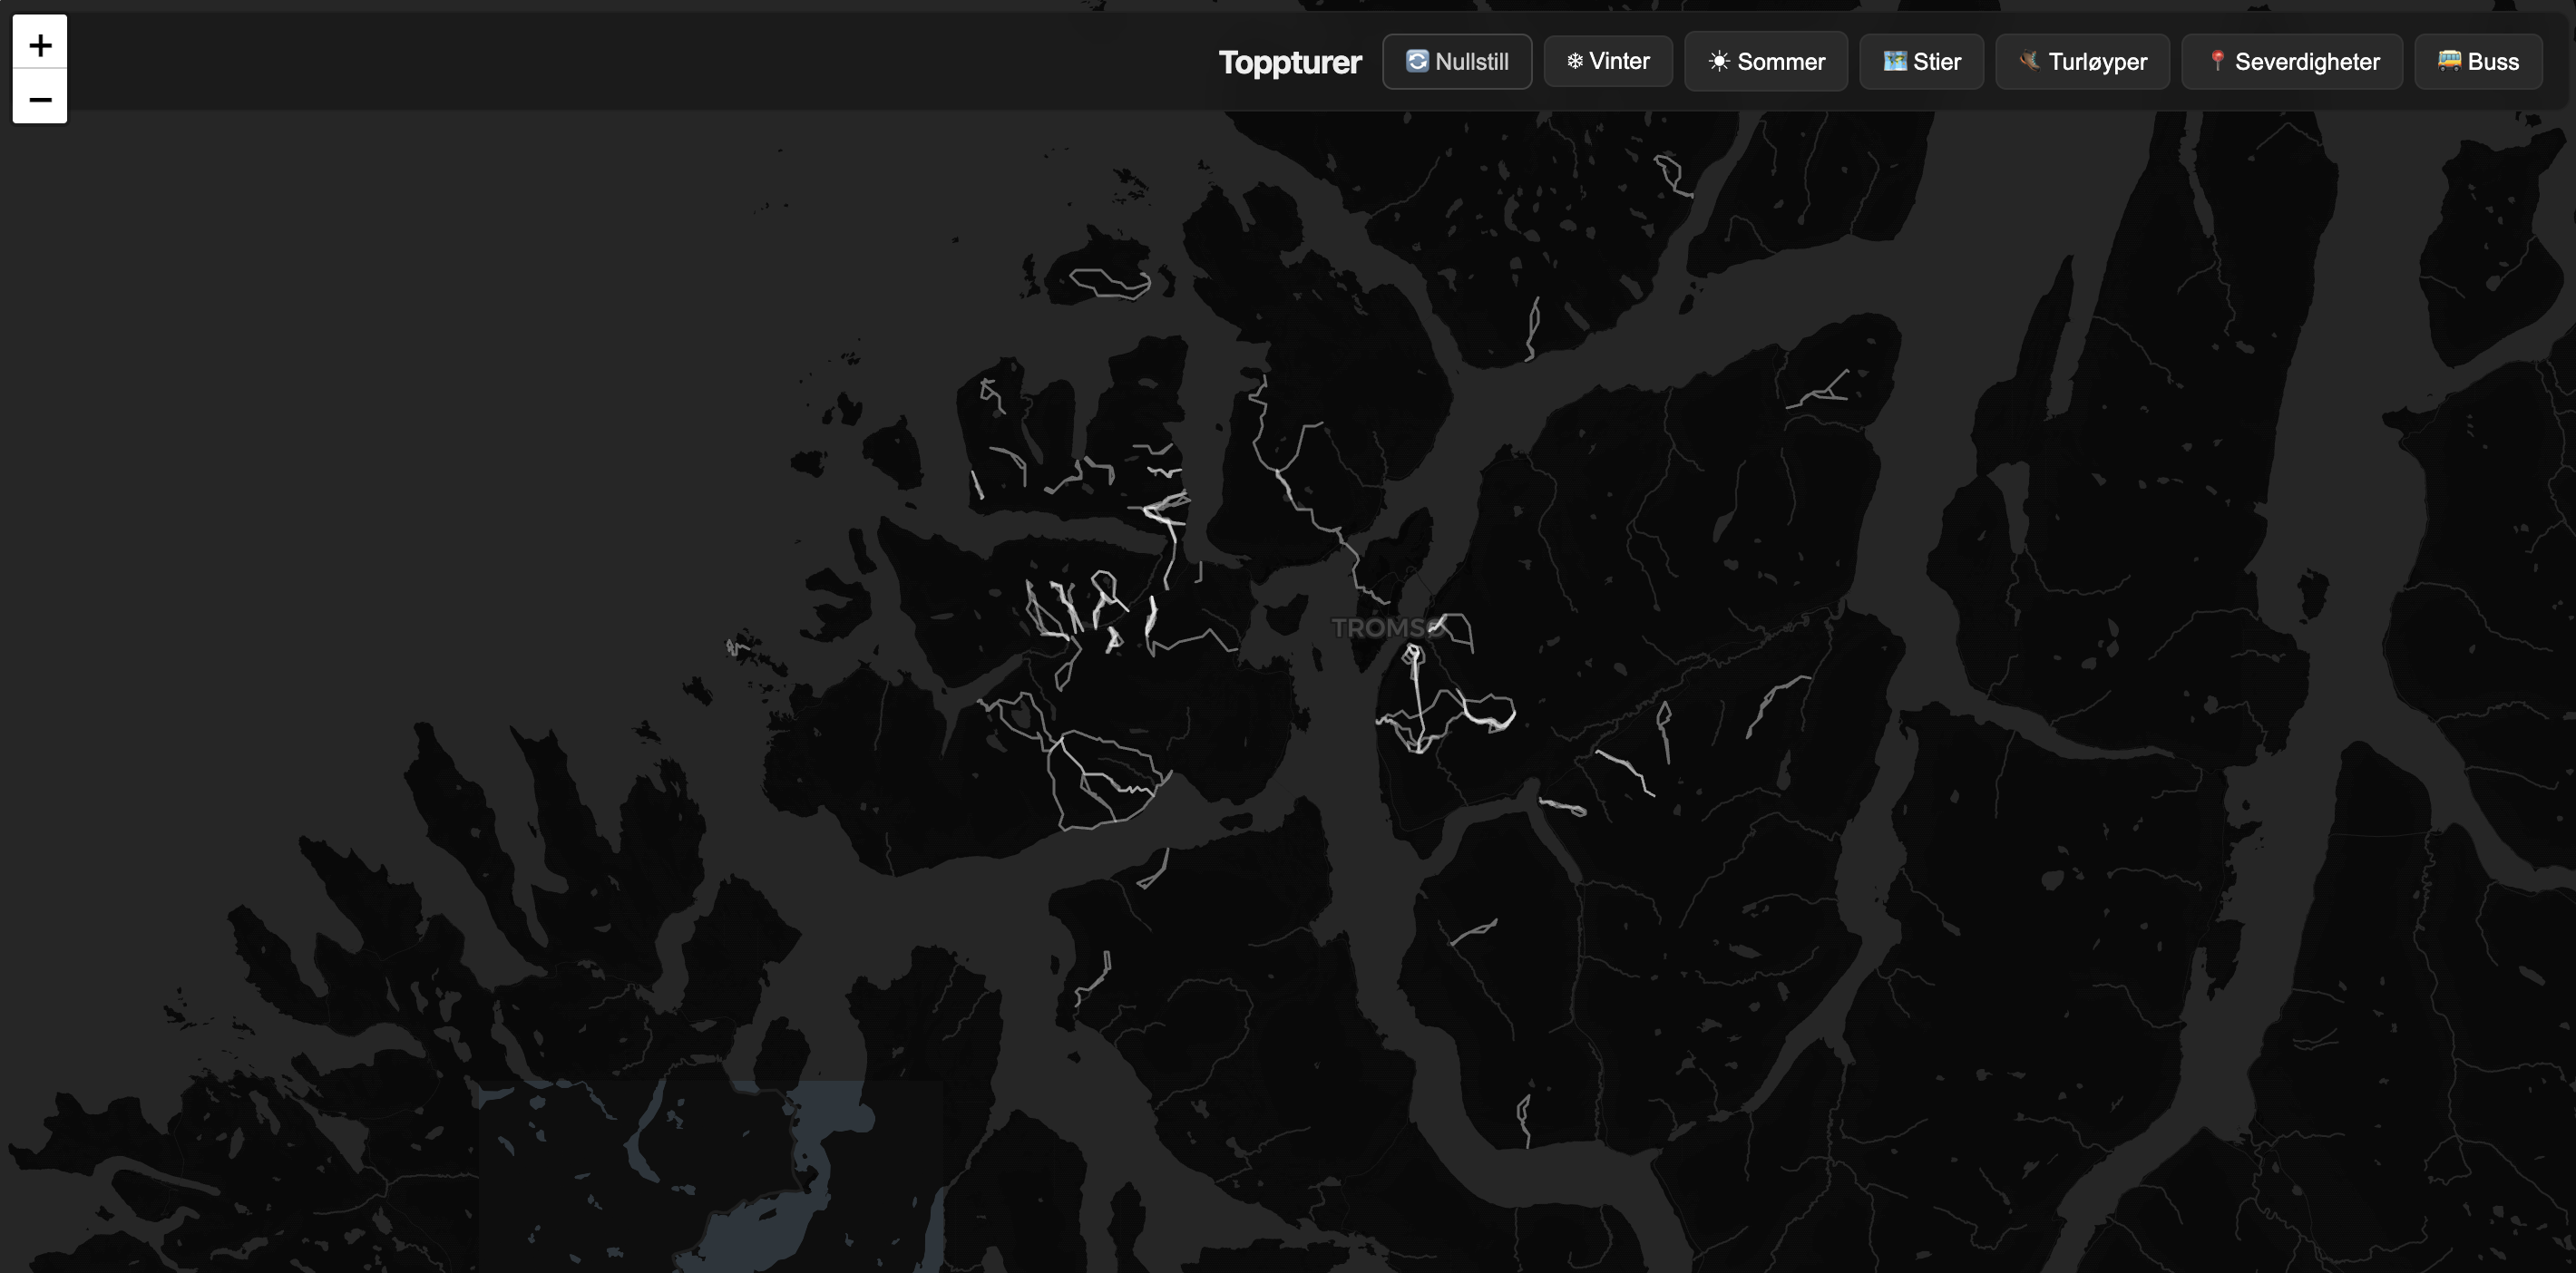2576x1273 pixels.
Task: Toggle the Stier trails layer
Action: pos(1921,62)
